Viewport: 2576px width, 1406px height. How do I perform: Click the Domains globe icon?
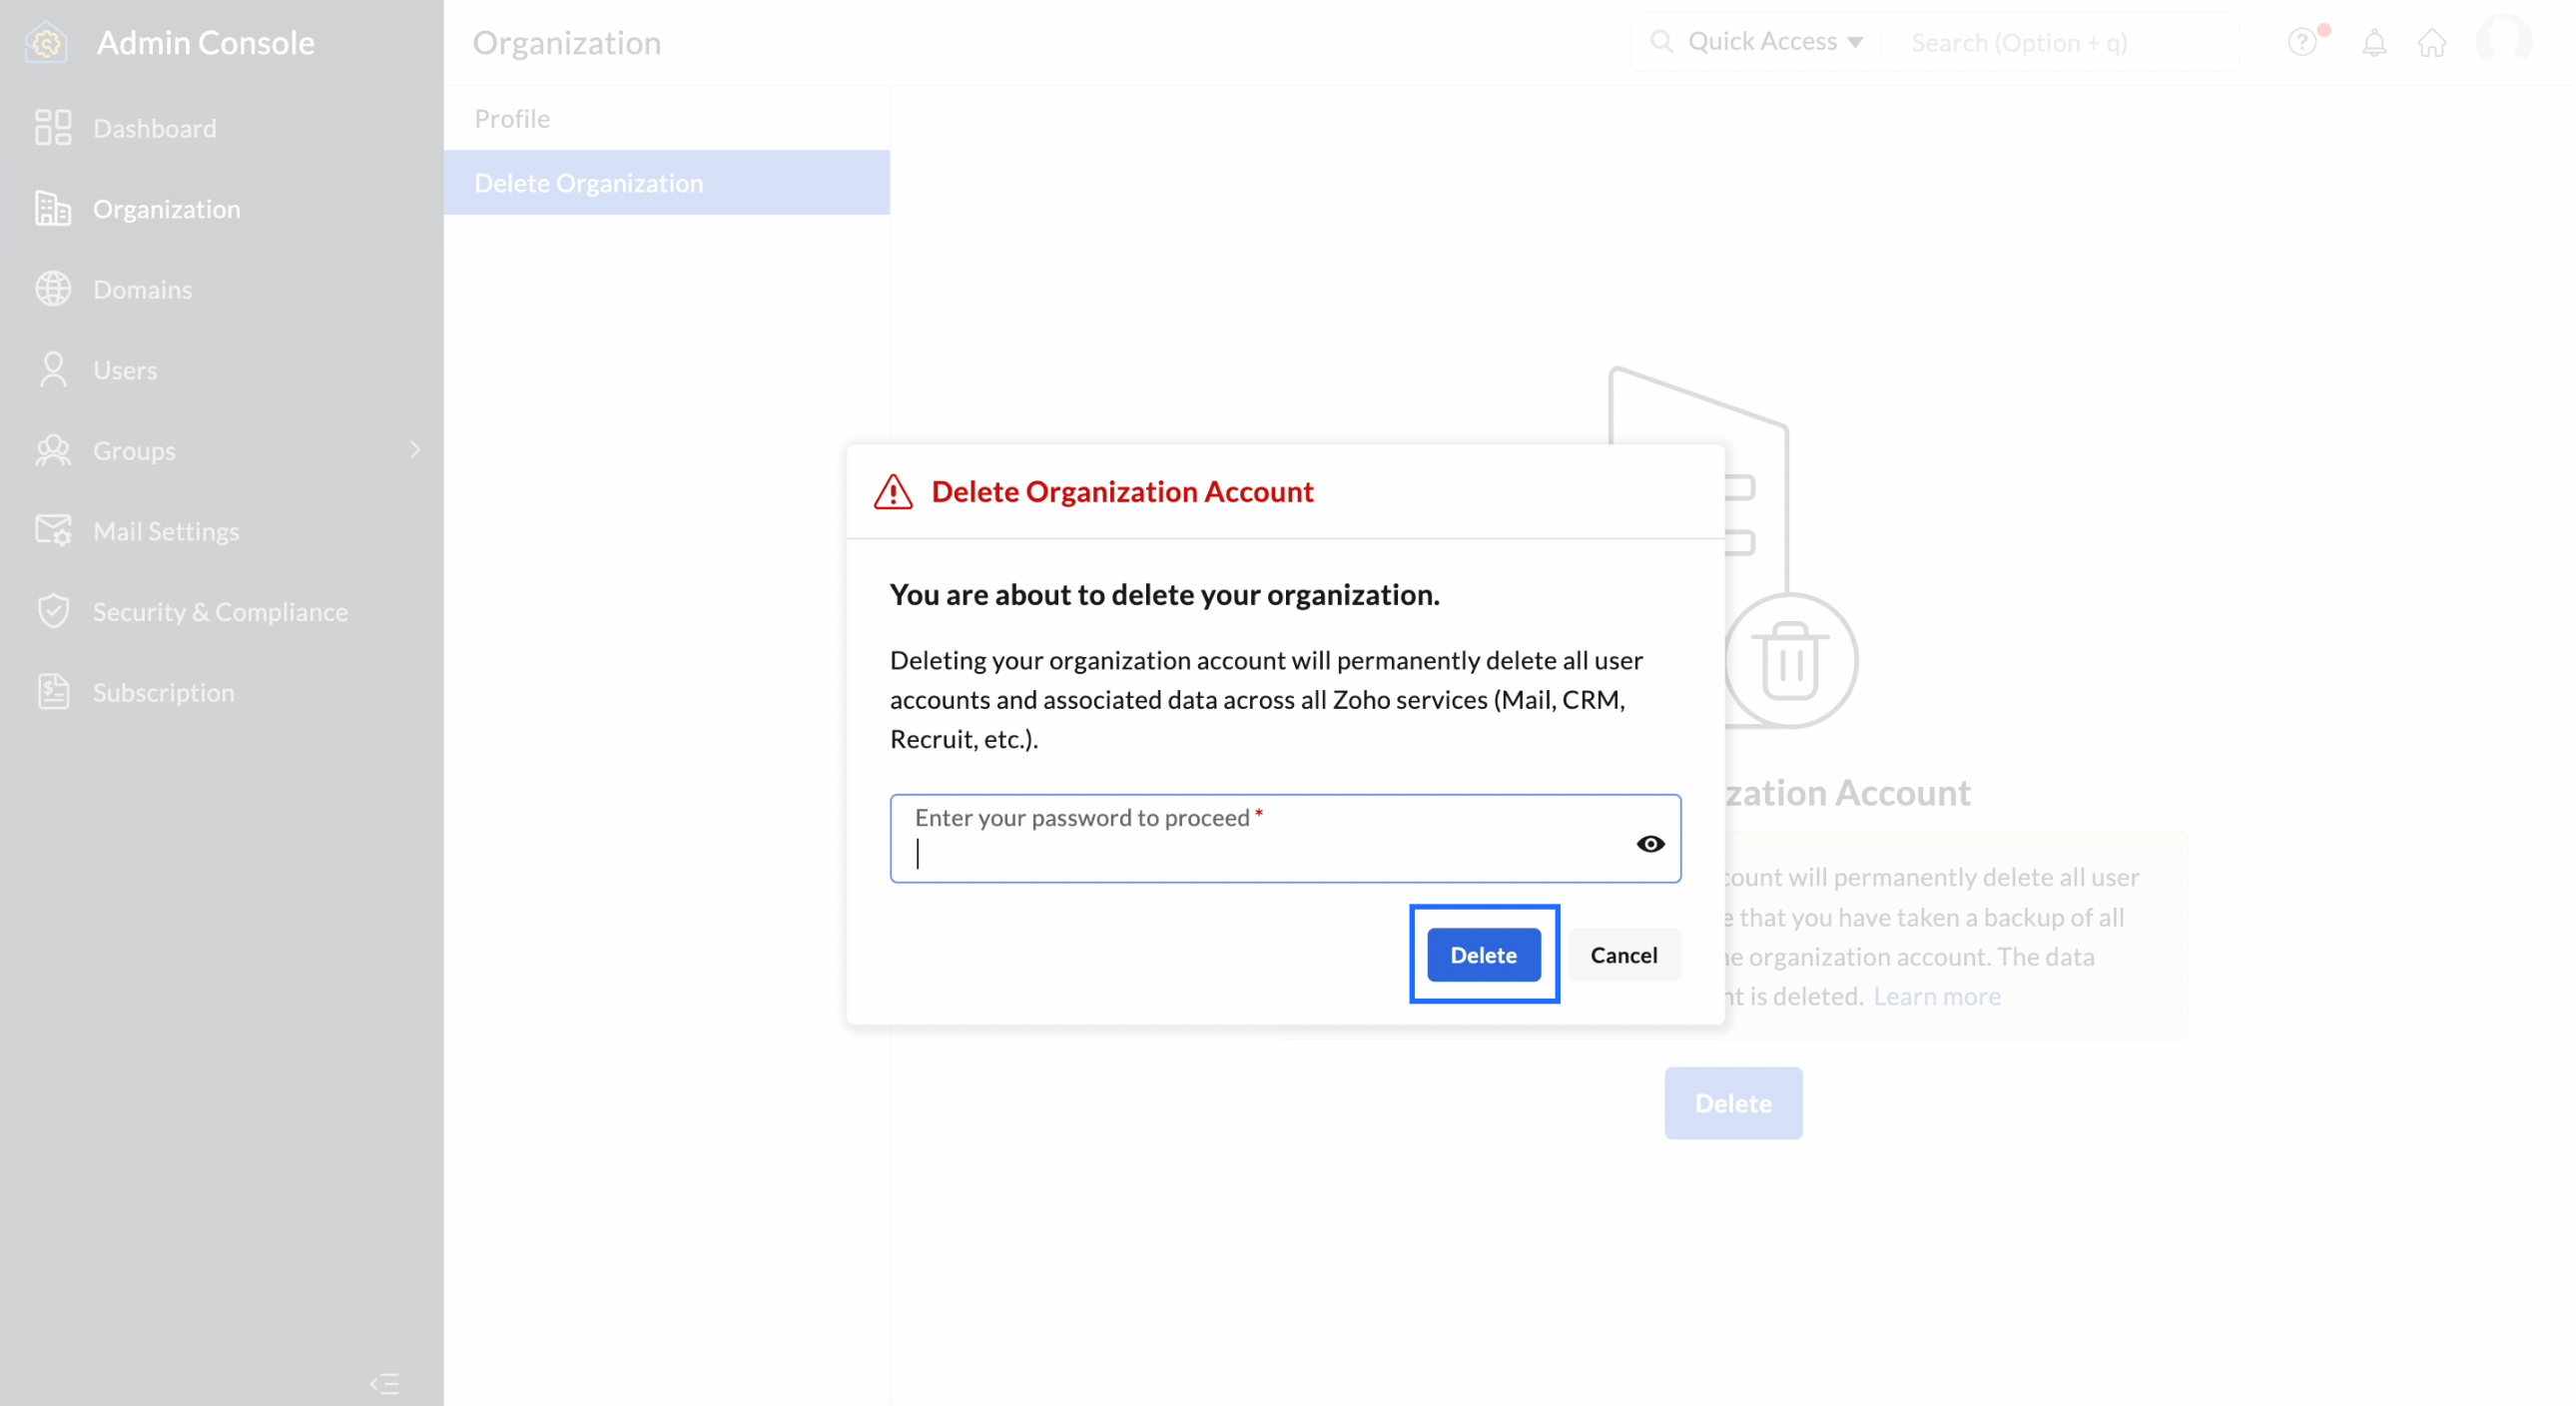pyautogui.click(x=52, y=289)
